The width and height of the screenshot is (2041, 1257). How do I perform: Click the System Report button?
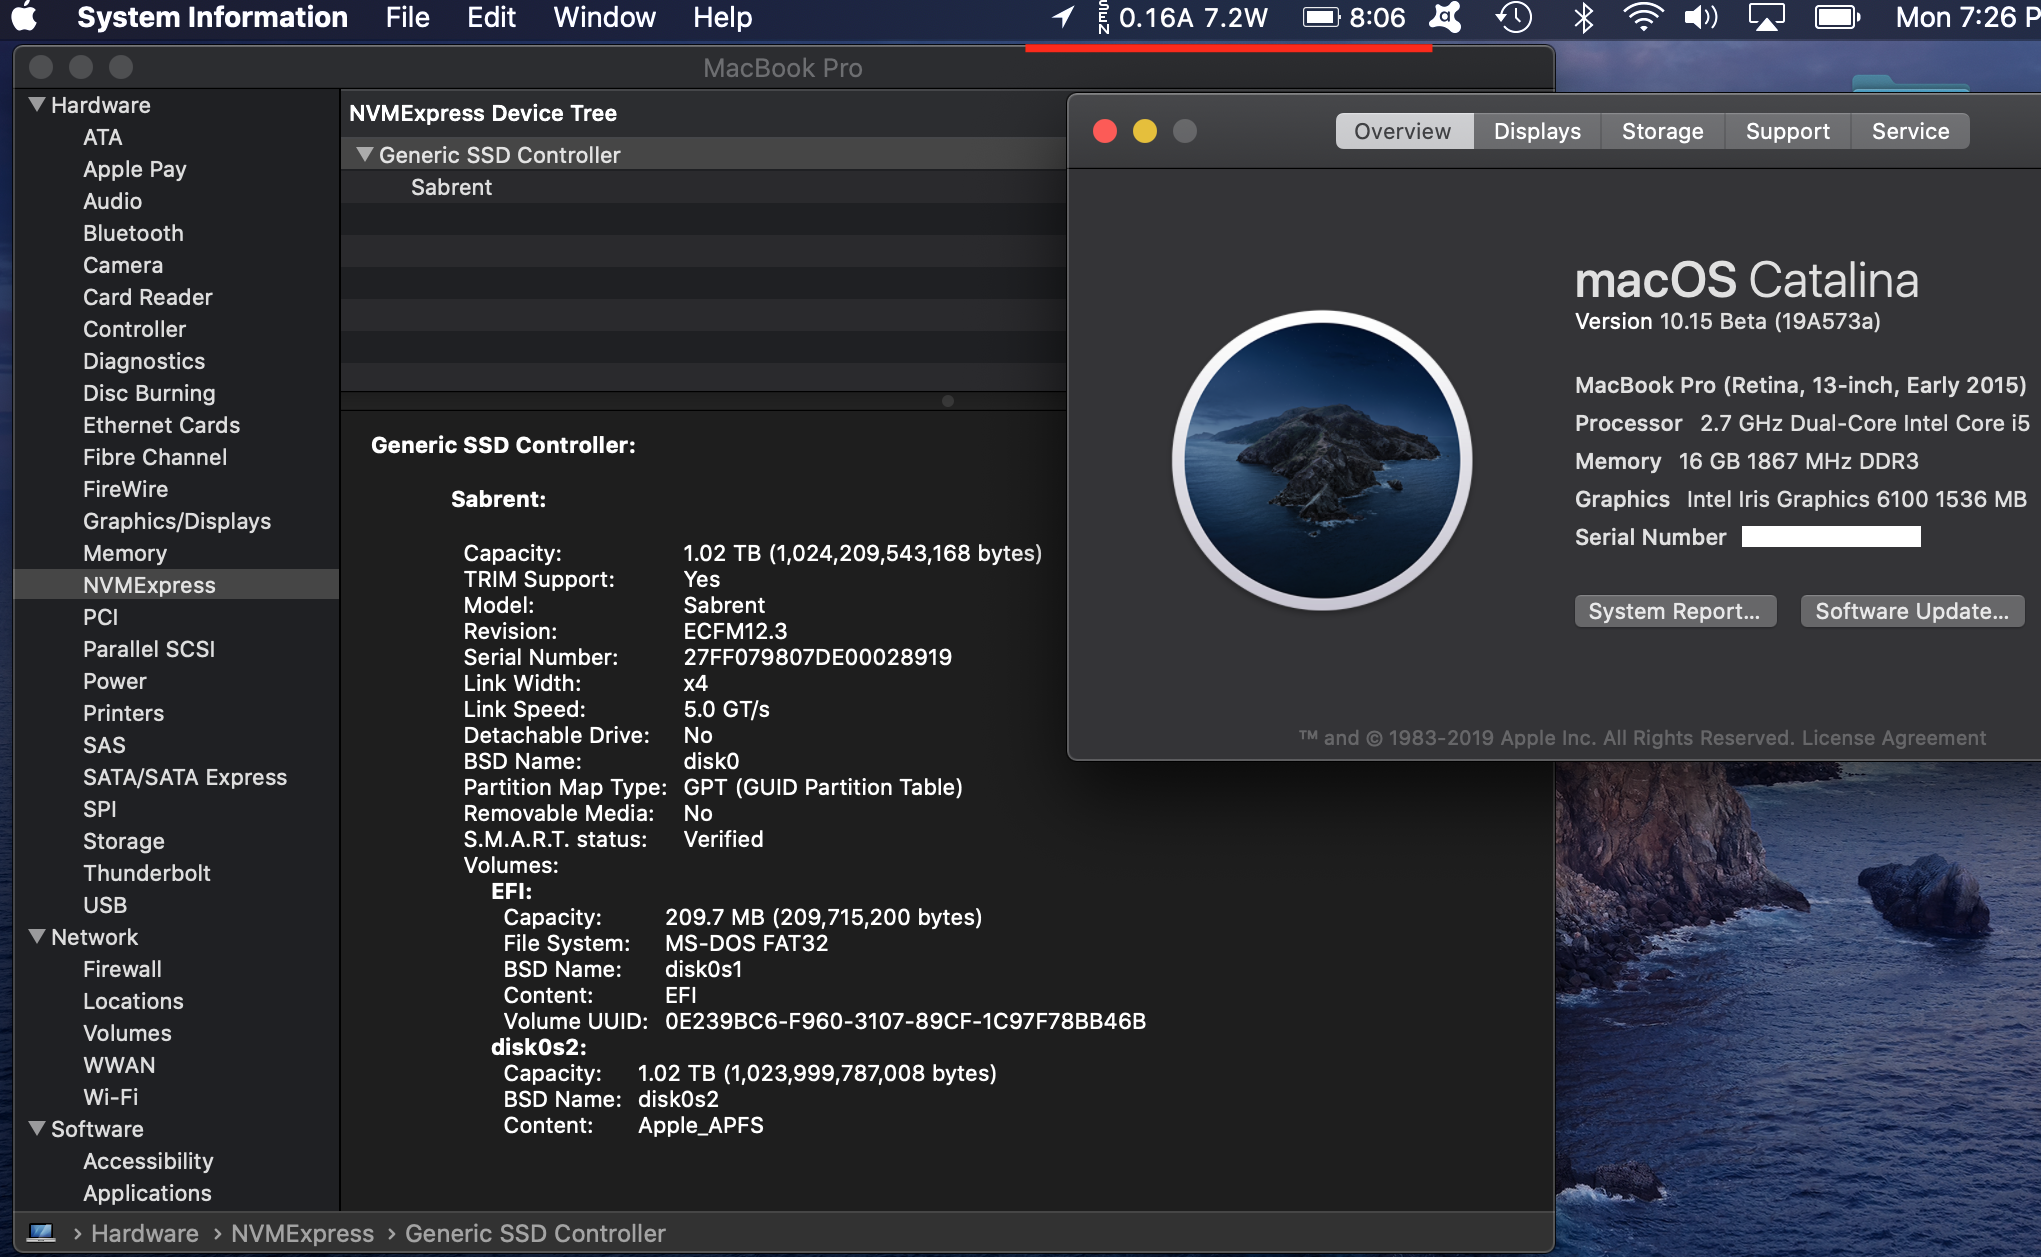tap(1674, 611)
